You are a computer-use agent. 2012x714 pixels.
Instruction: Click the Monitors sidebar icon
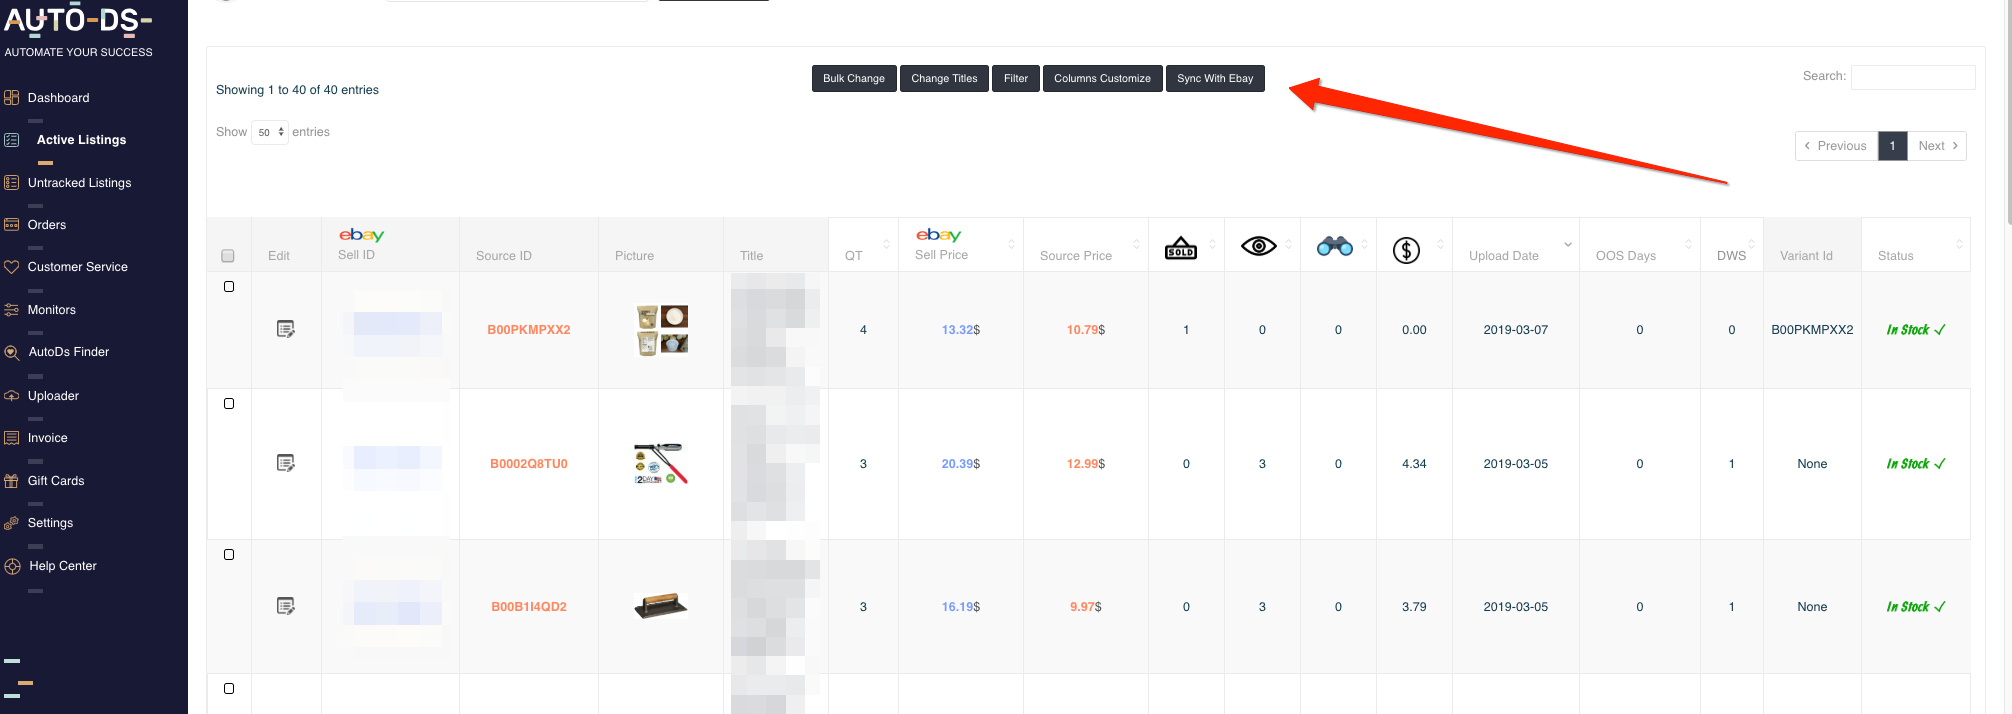click(12, 310)
